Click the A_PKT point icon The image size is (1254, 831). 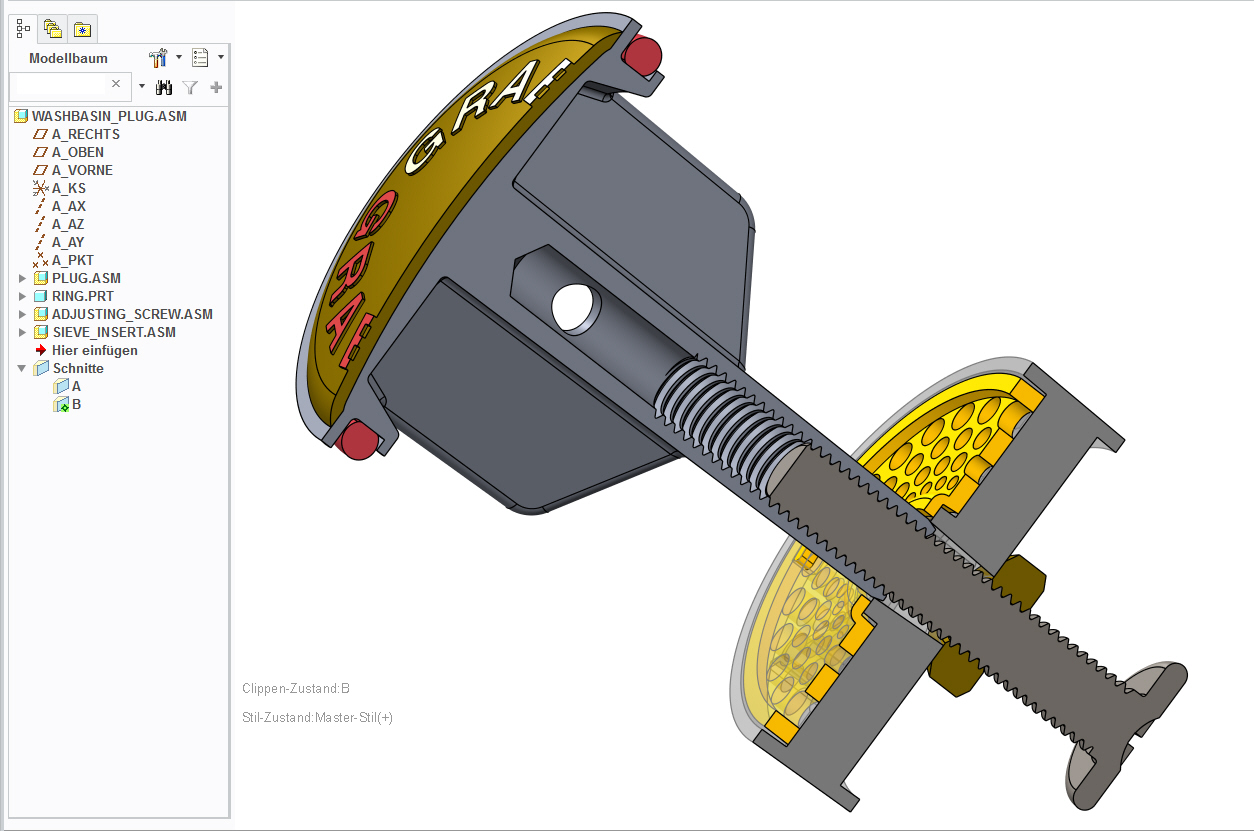click(x=41, y=260)
